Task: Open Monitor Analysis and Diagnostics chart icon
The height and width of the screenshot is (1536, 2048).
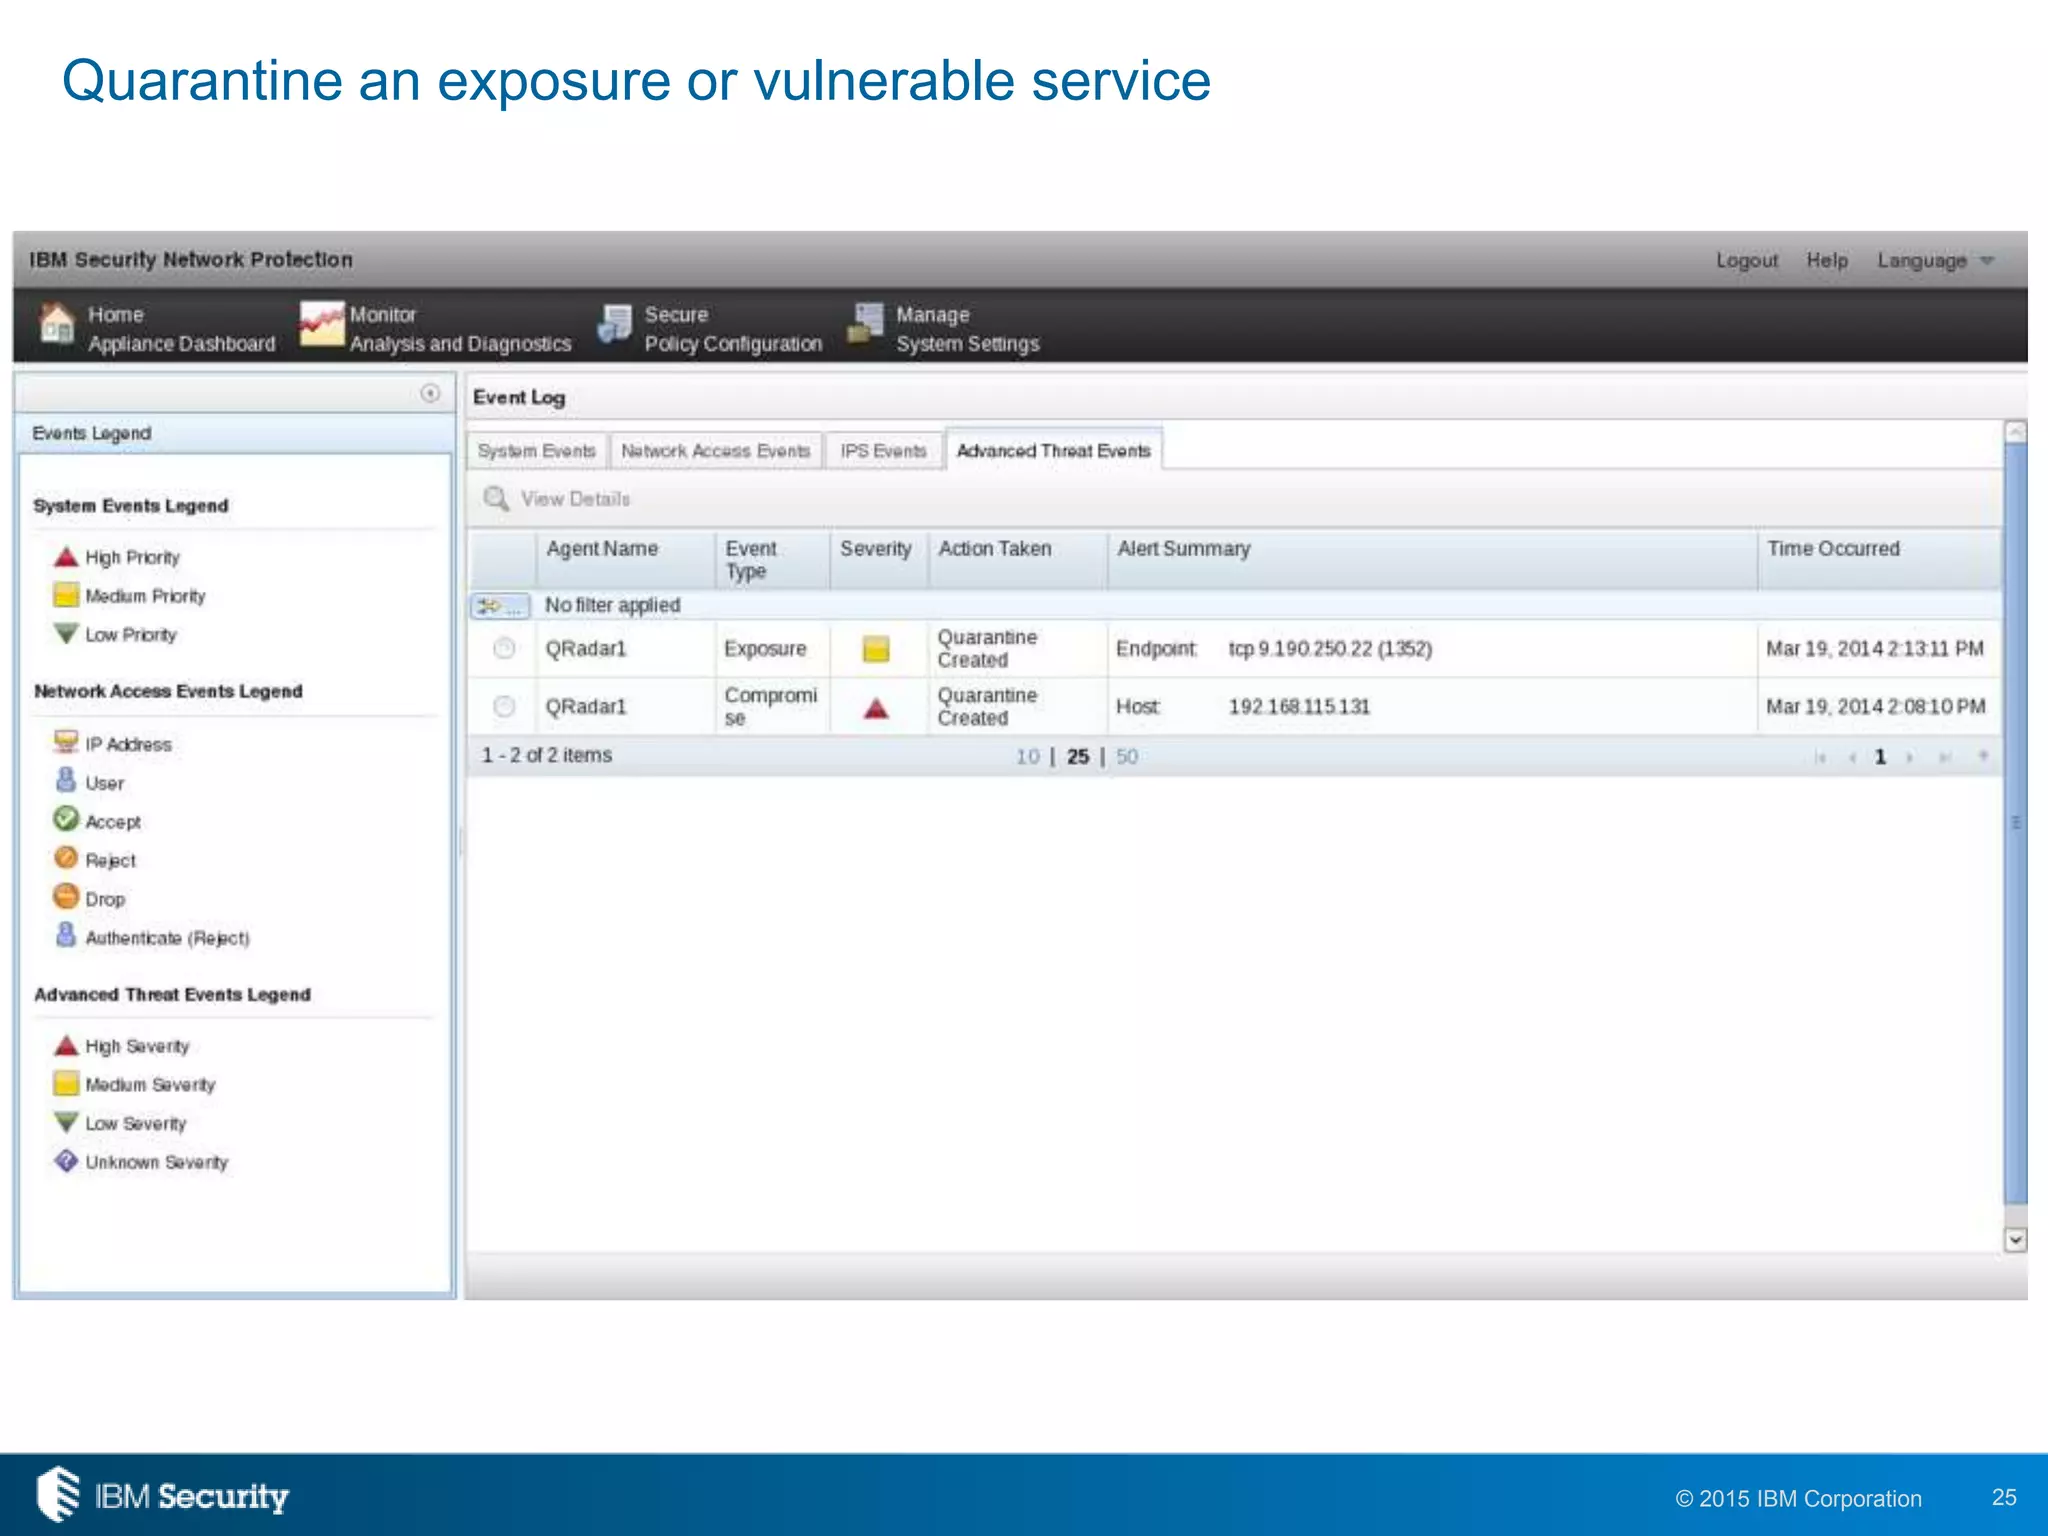Action: (321, 324)
